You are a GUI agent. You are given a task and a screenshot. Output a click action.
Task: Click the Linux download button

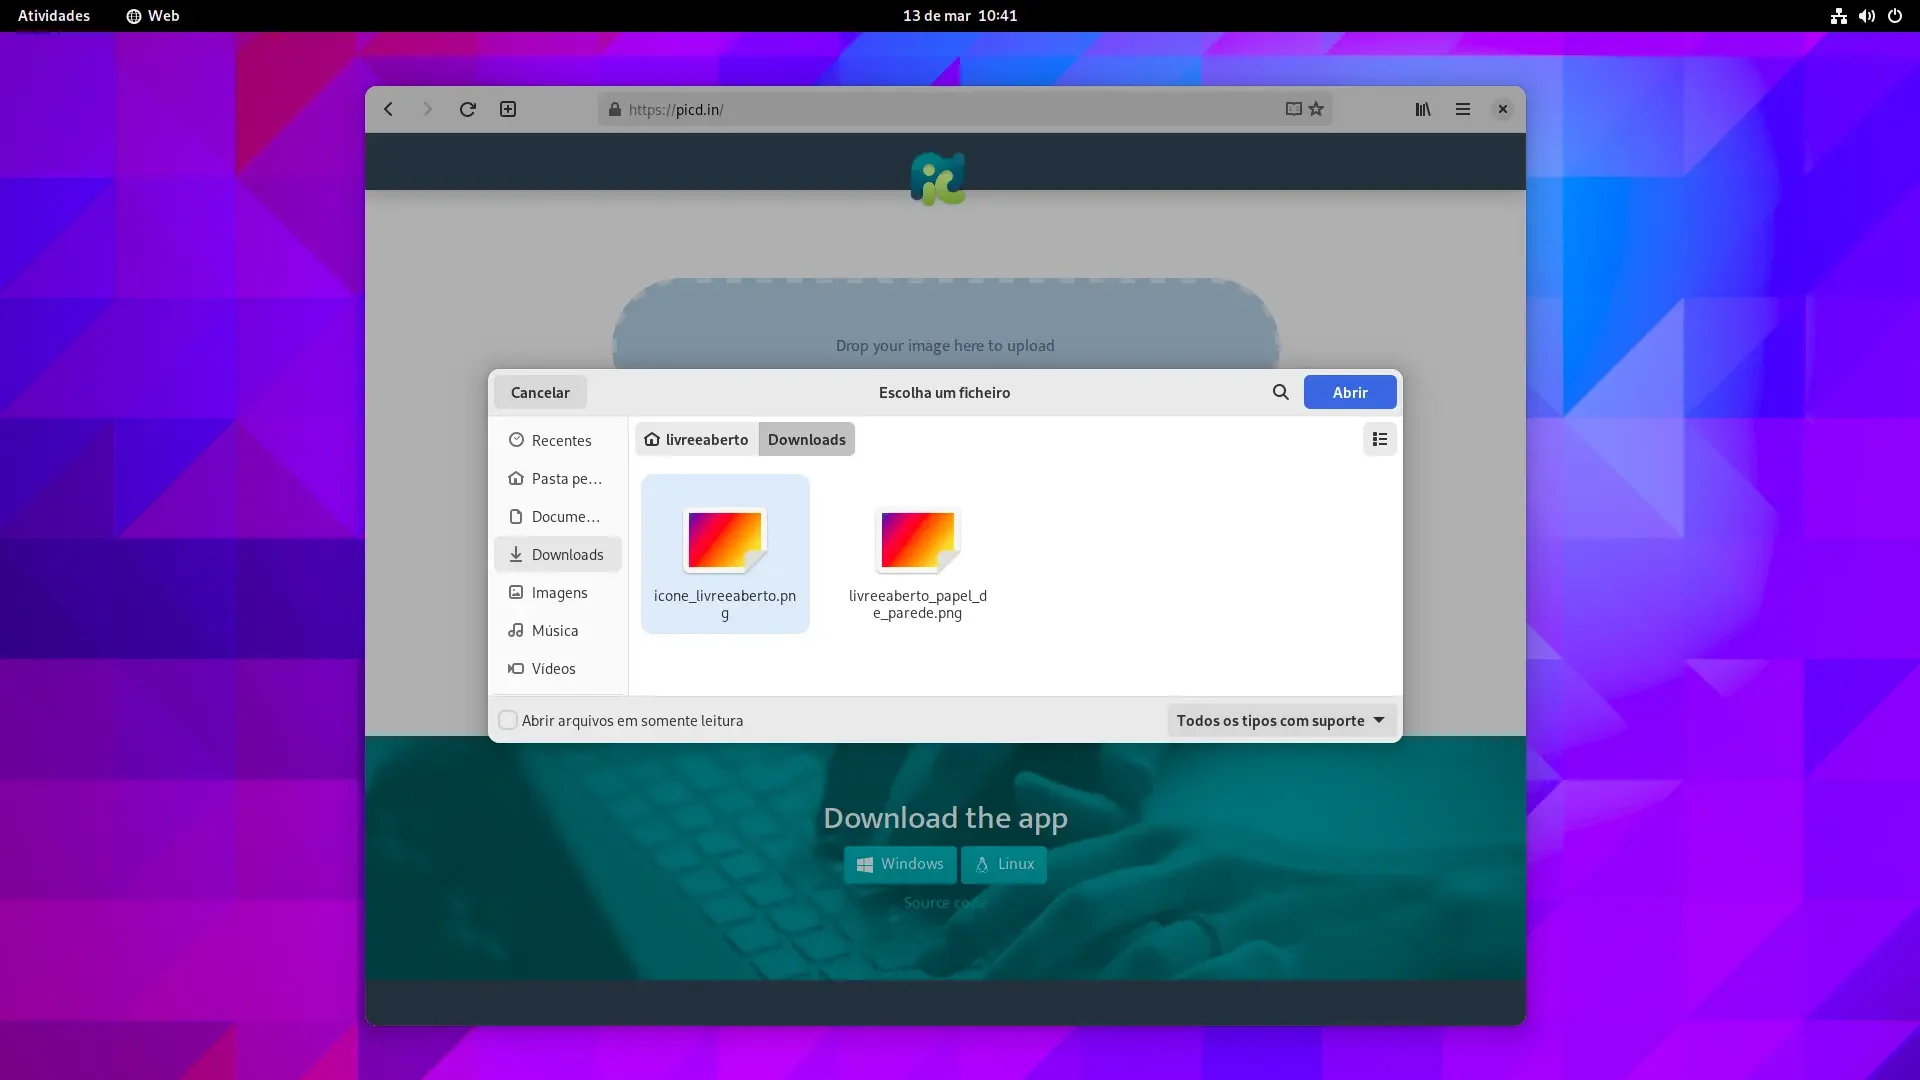point(1004,864)
